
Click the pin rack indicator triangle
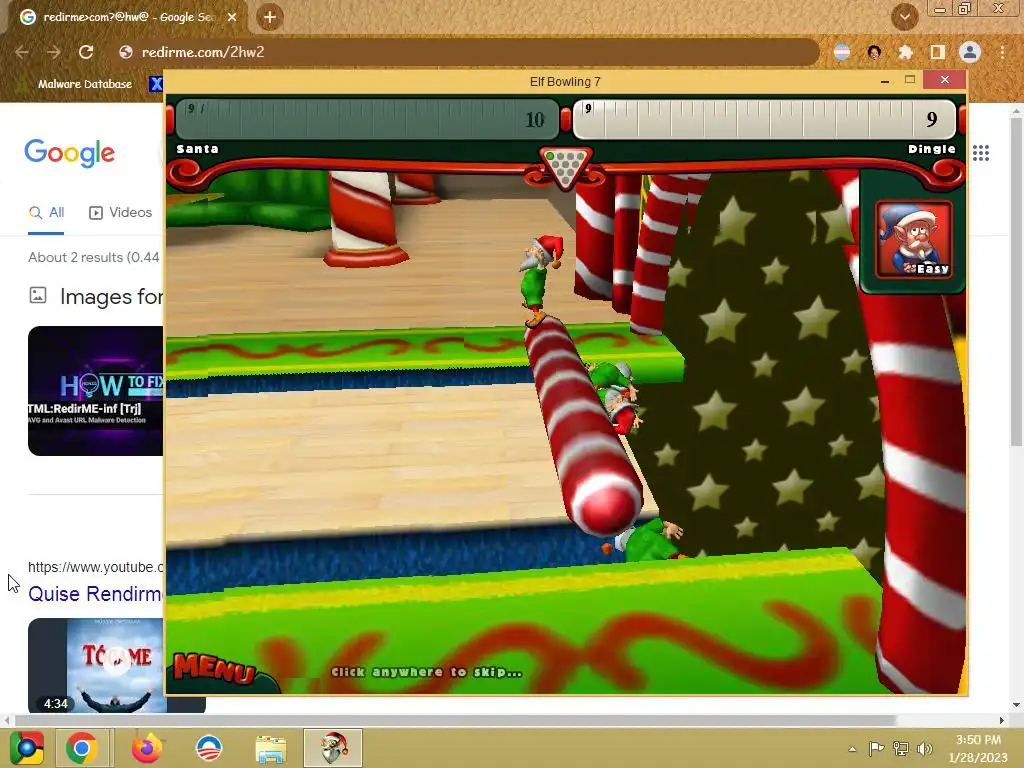click(566, 167)
